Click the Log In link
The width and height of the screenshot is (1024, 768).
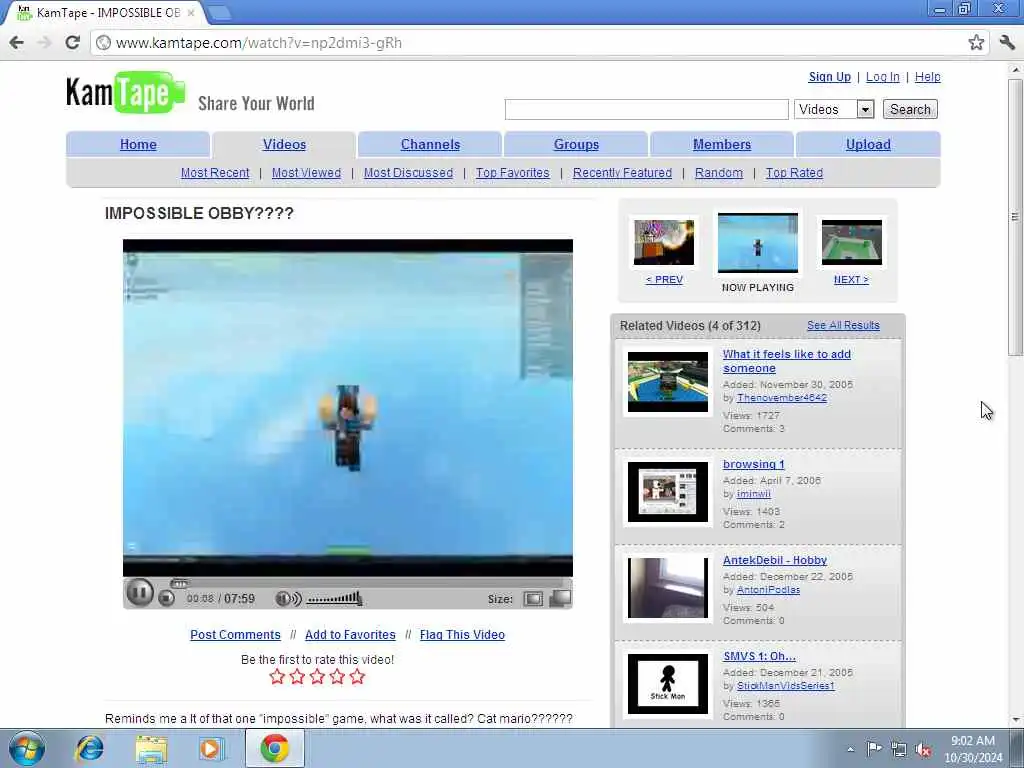(x=882, y=76)
